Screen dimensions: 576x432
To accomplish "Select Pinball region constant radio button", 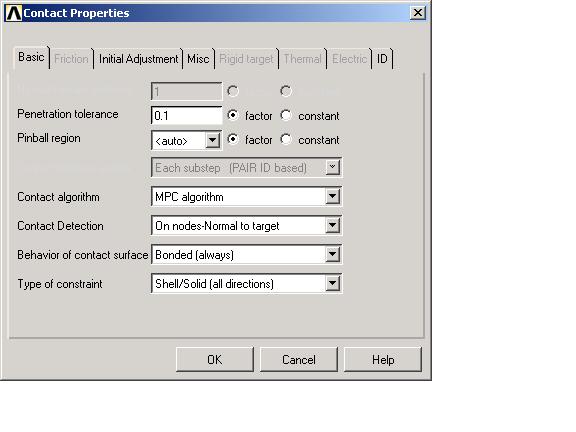I will 286,140.
